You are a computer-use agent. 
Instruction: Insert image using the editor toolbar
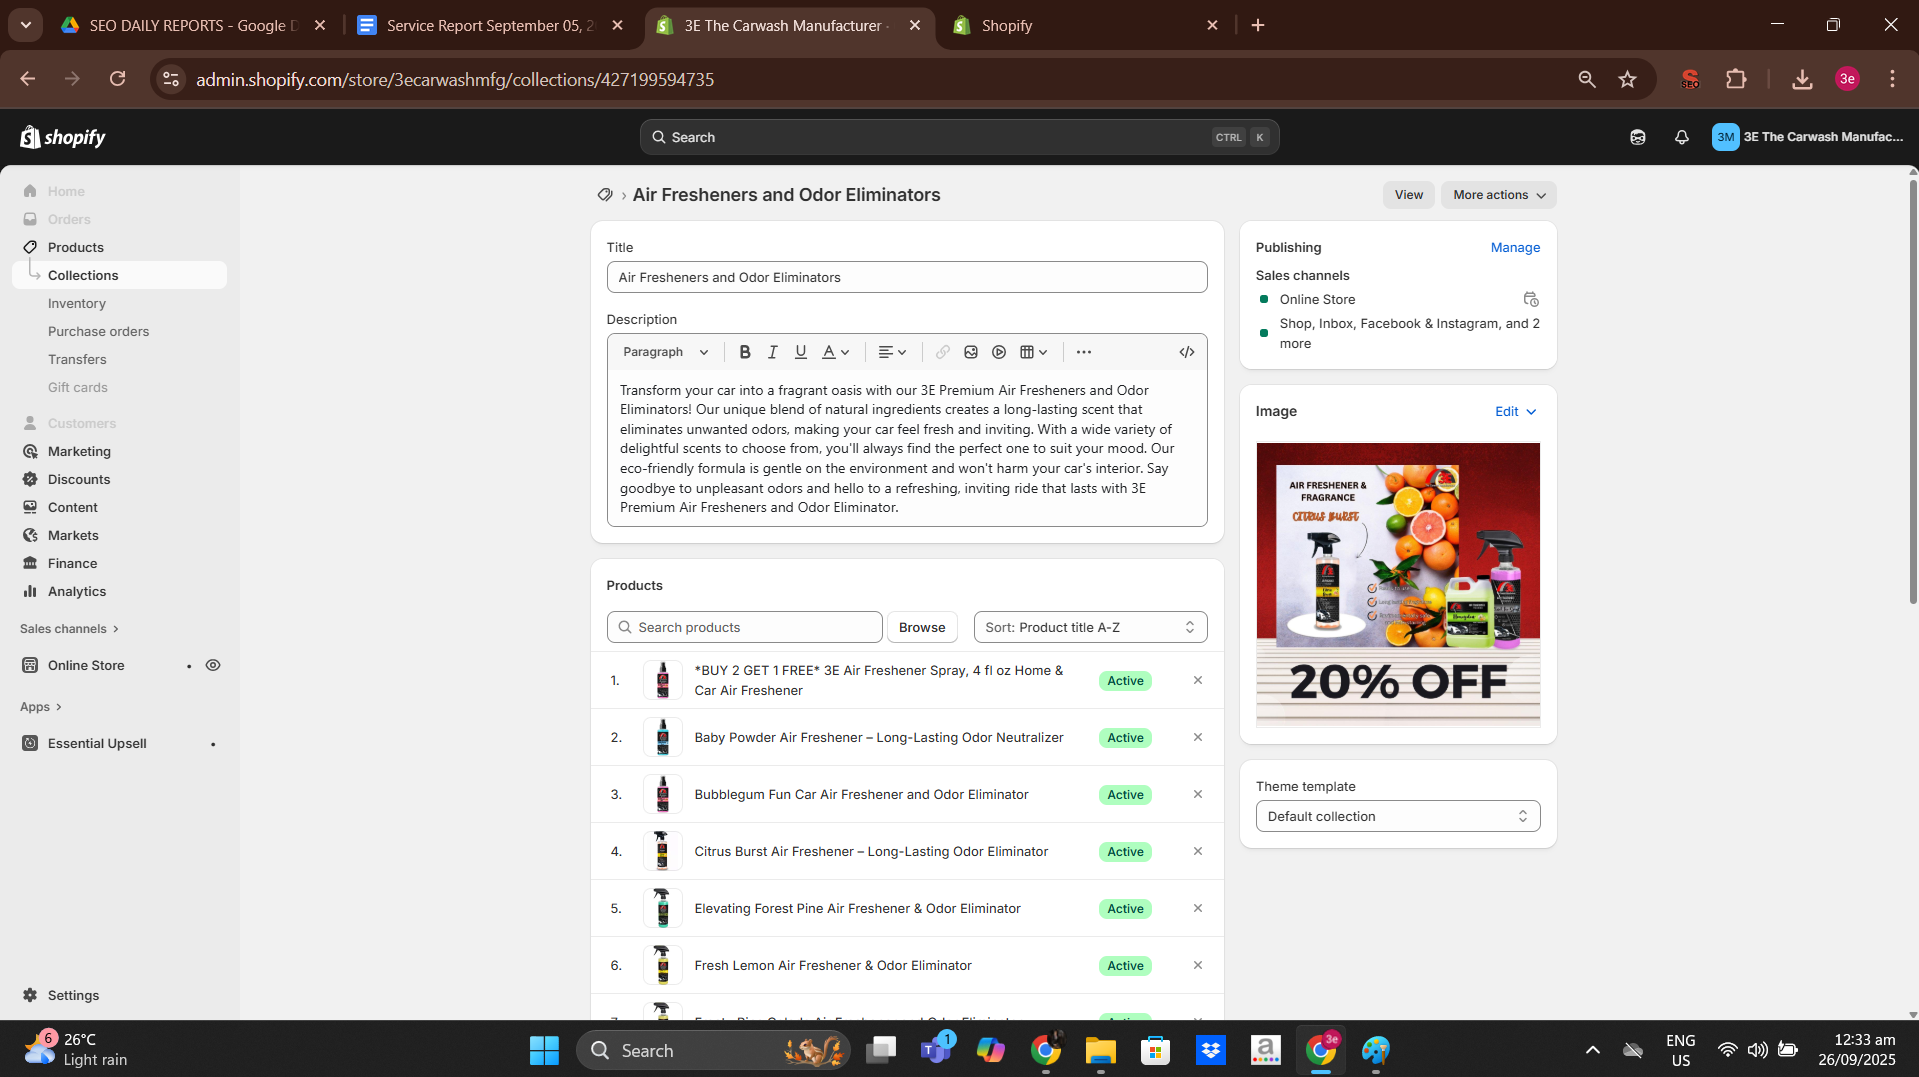tap(971, 352)
